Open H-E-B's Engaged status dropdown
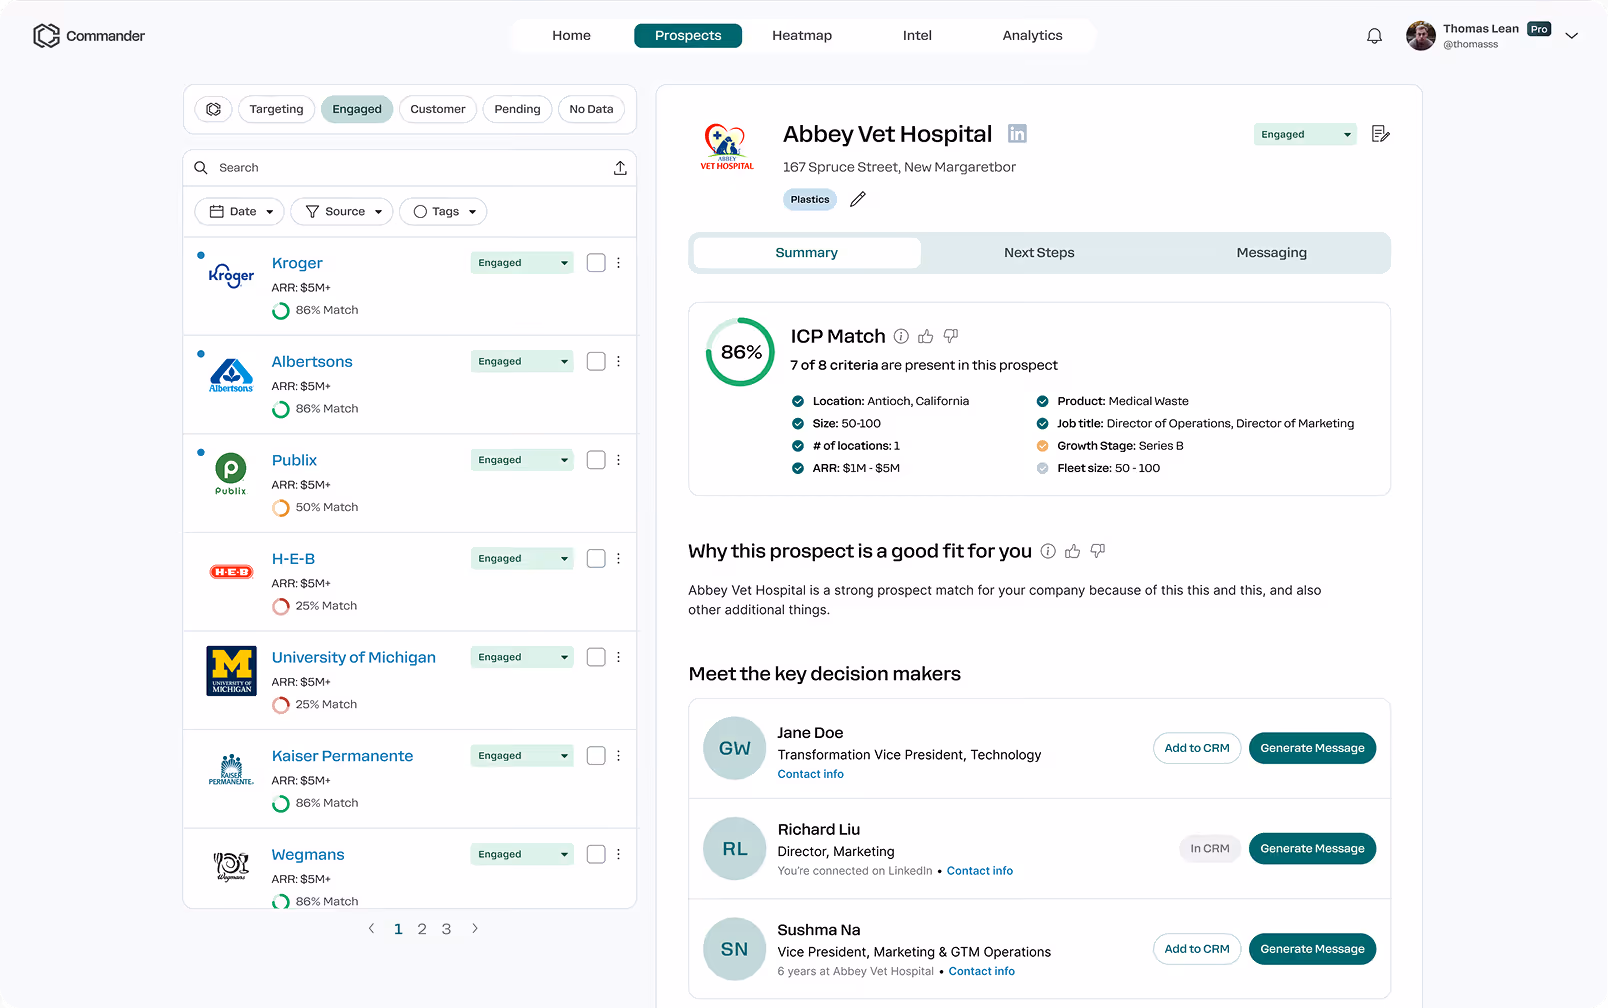Viewport: 1608px width, 1008px height. 522,558
